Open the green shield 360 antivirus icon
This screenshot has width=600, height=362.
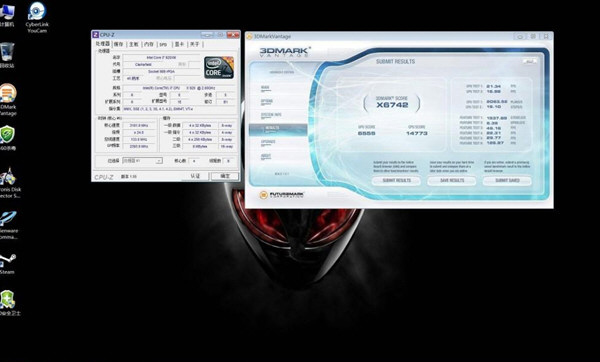(8, 138)
